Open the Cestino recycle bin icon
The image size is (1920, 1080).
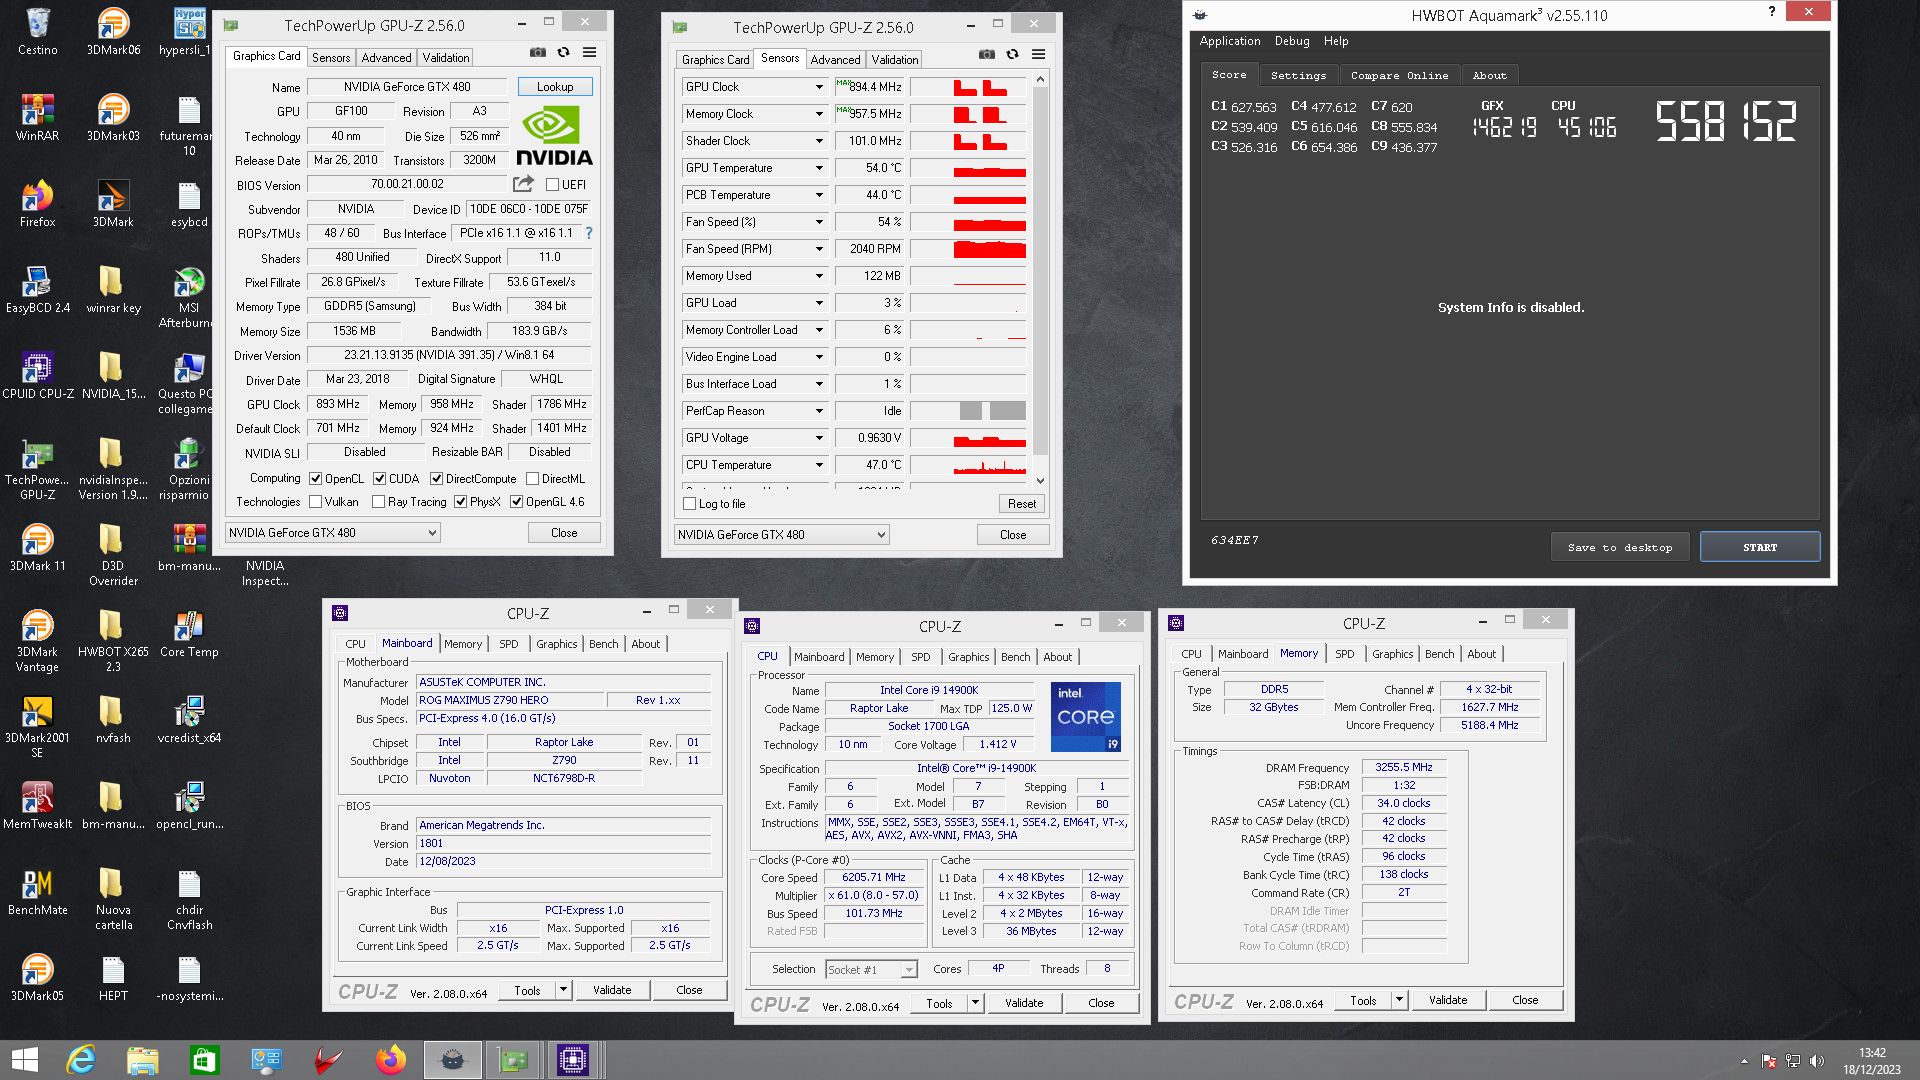coord(37,31)
